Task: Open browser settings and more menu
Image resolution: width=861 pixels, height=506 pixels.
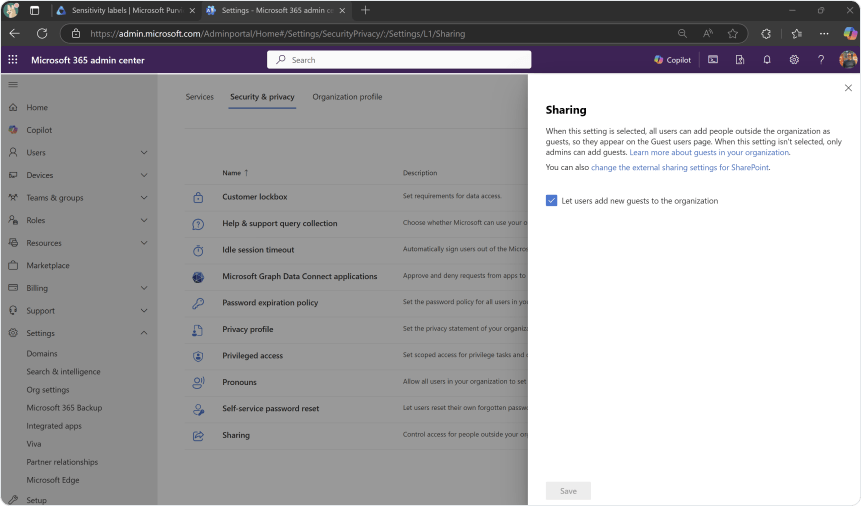Action: [x=824, y=34]
